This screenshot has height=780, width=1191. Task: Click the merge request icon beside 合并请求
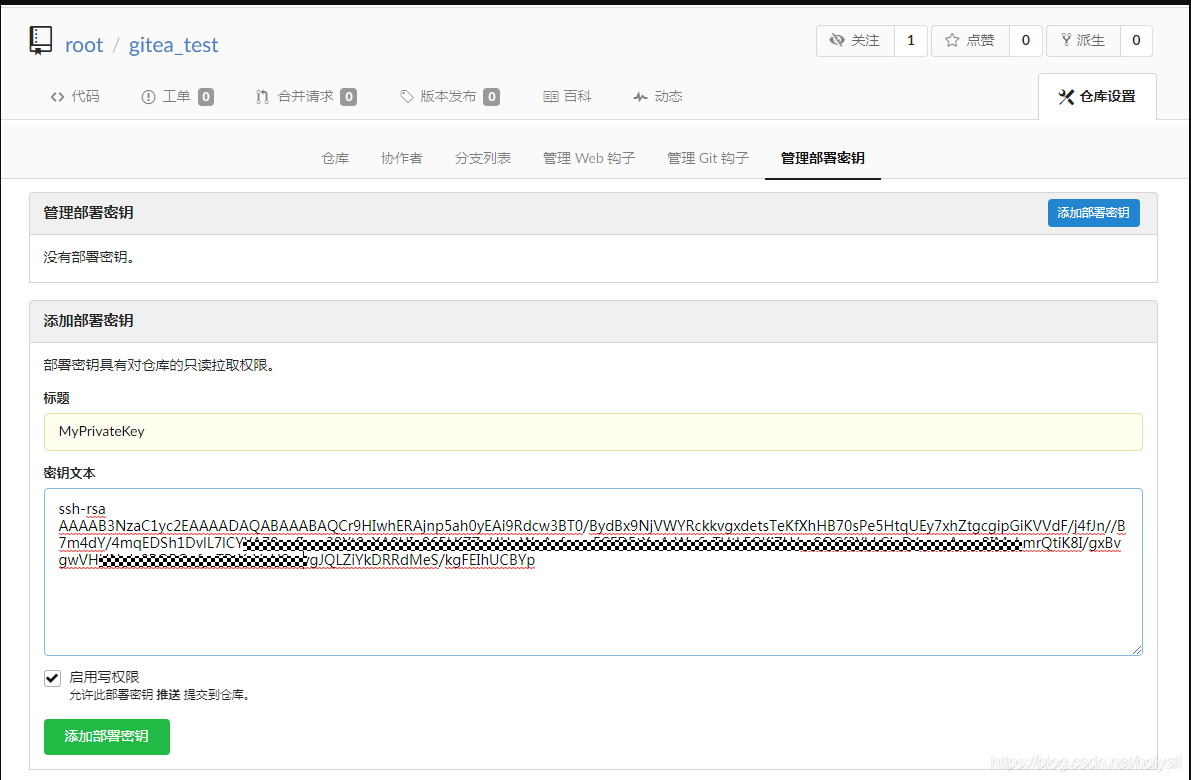pos(261,96)
